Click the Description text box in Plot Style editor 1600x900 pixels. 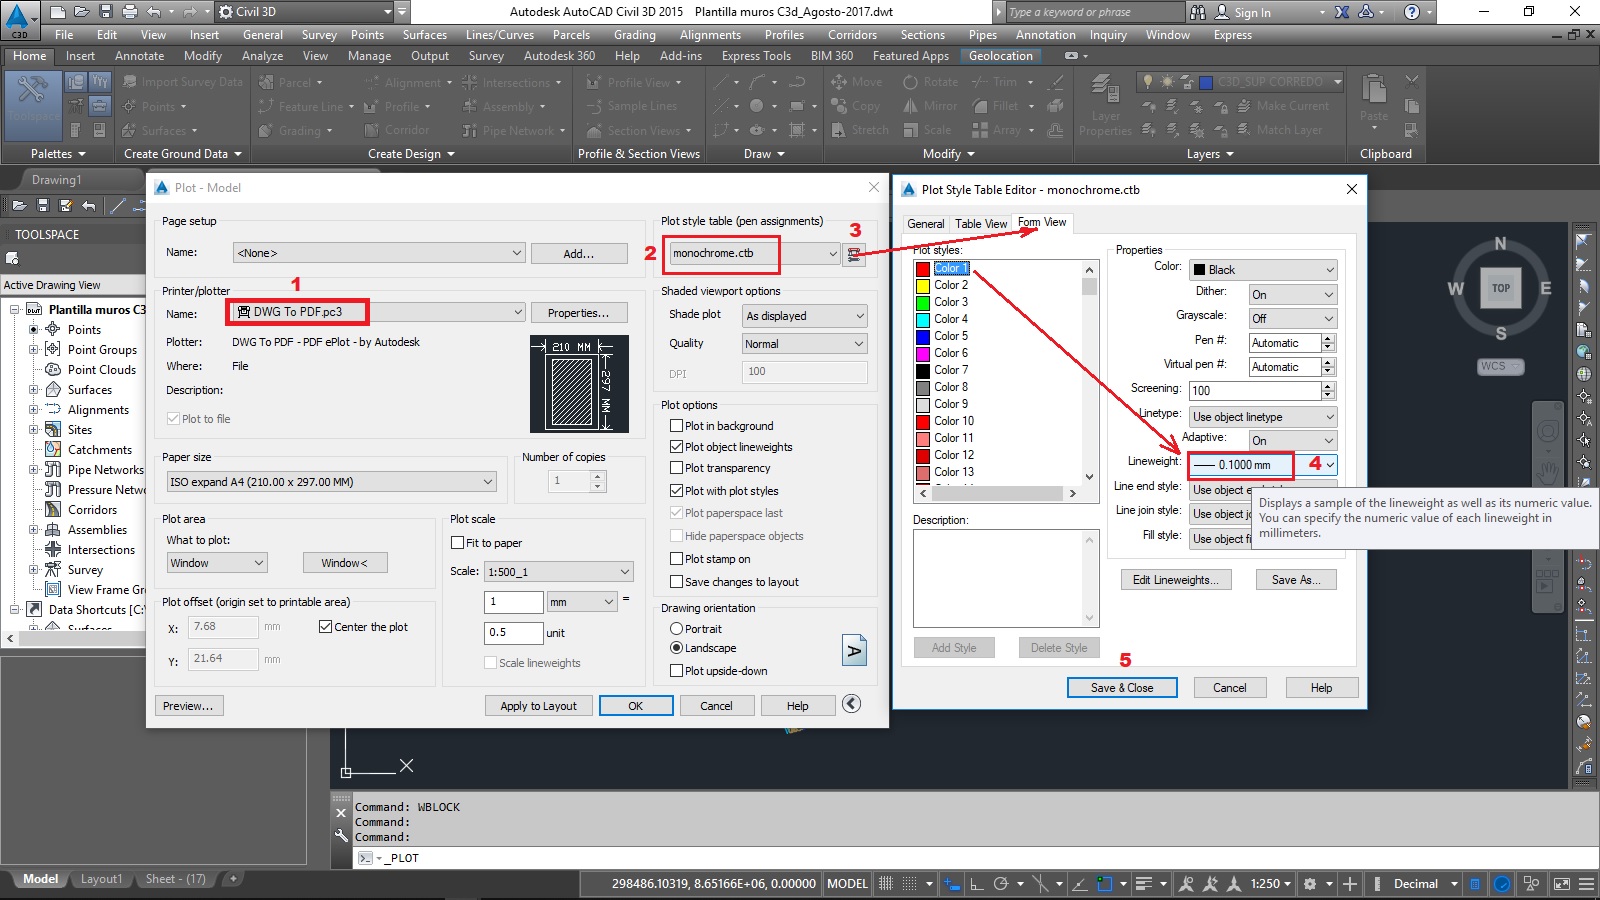[x=1005, y=578]
